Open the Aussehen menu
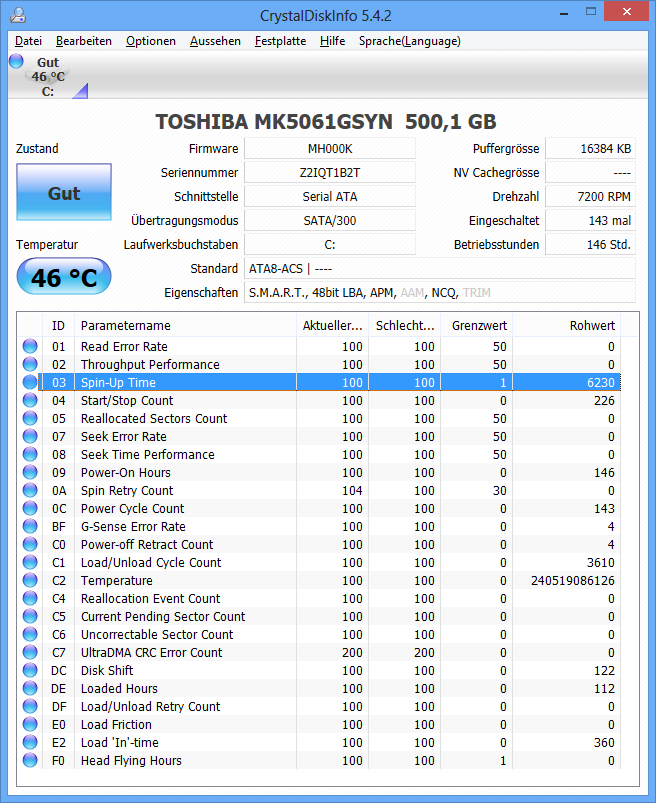This screenshot has height=803, width=656. (215, 41)
